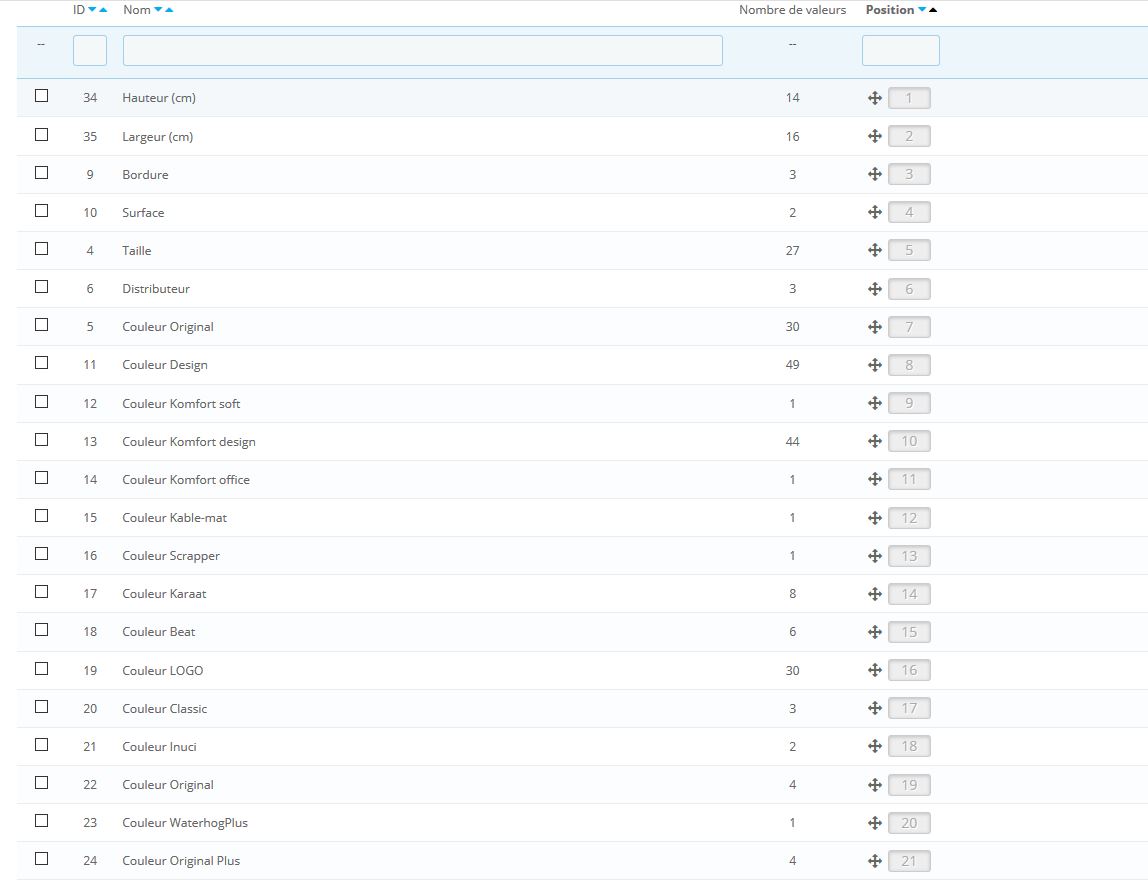Open the Couleur Kable-mat row
Screen dimensions: 1148x884
582,518
